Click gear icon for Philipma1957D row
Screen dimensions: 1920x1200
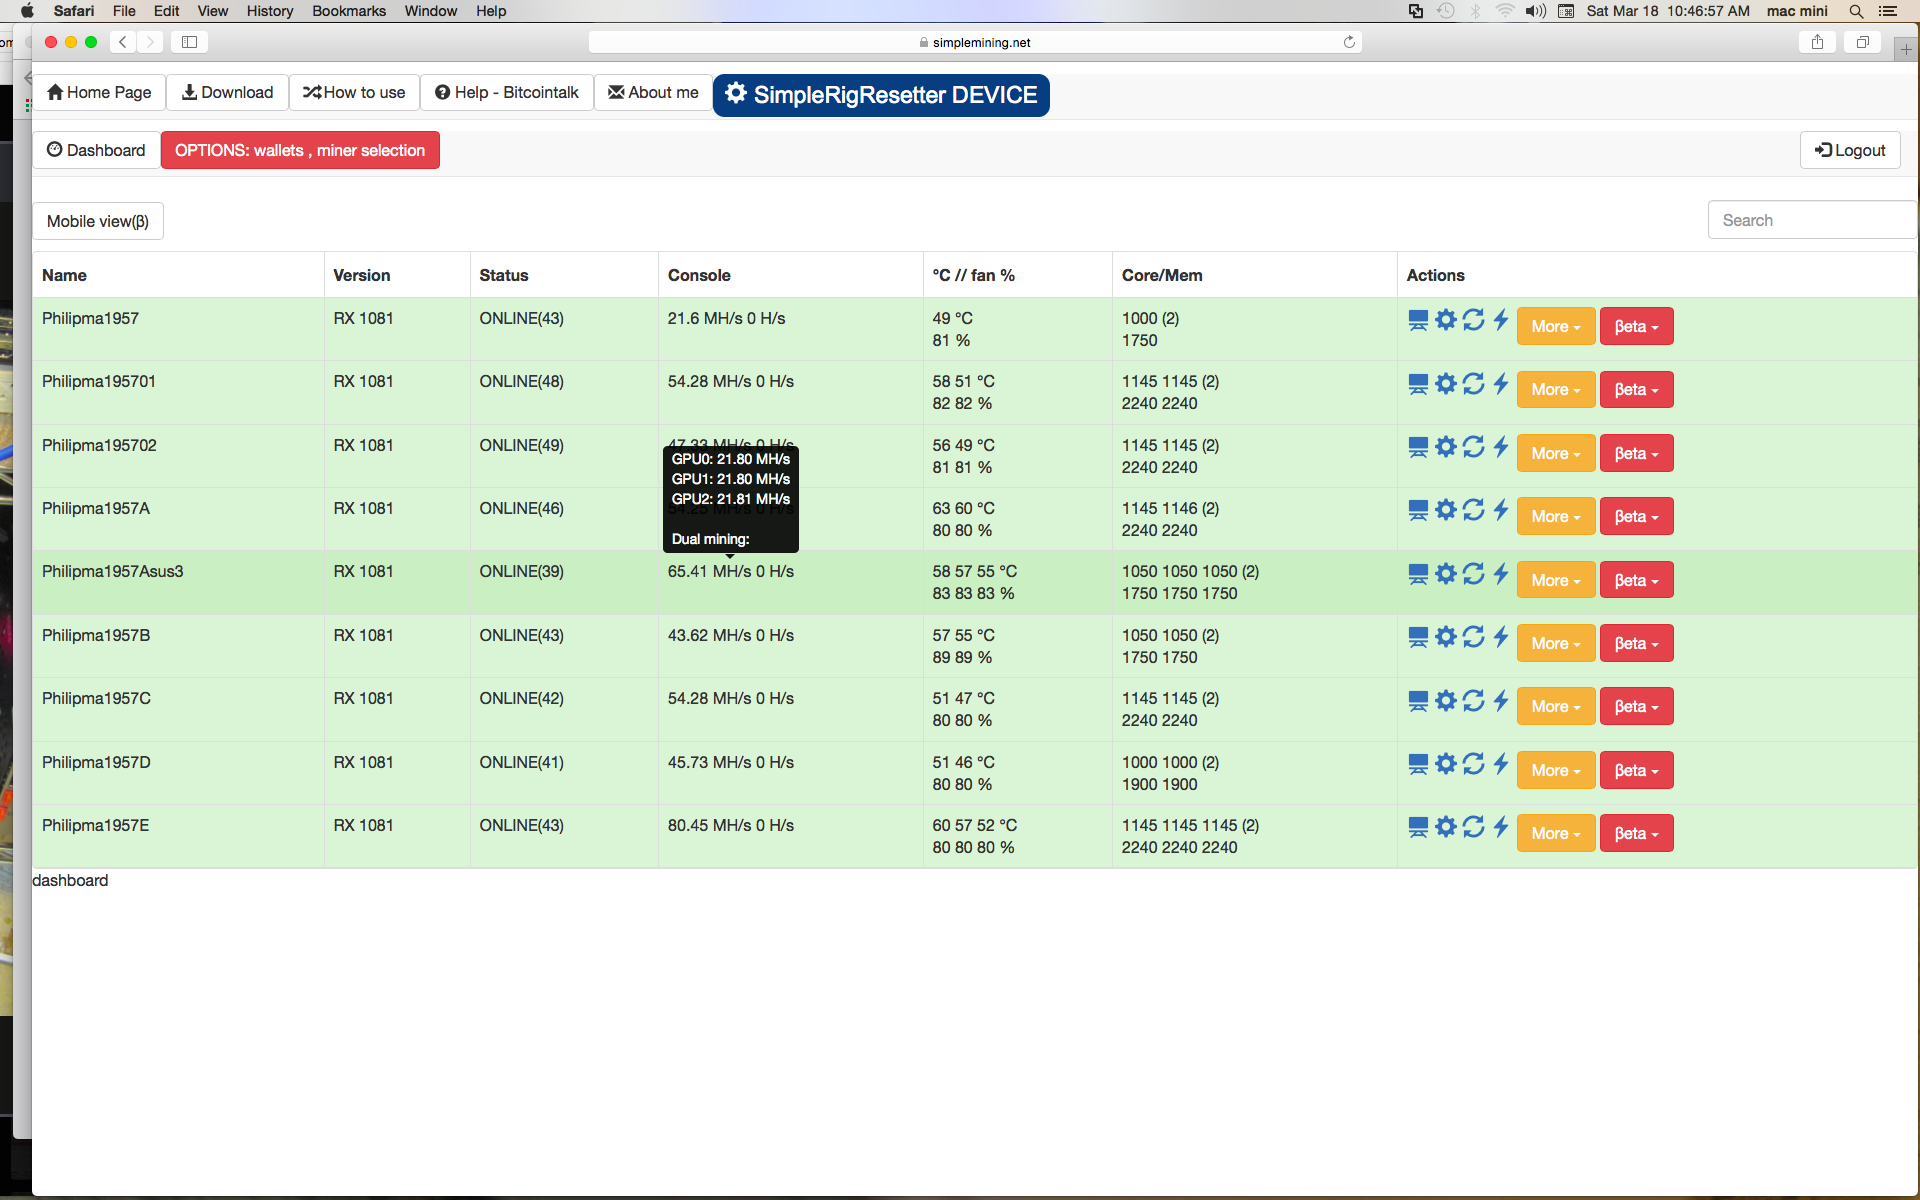point(1446,764)
